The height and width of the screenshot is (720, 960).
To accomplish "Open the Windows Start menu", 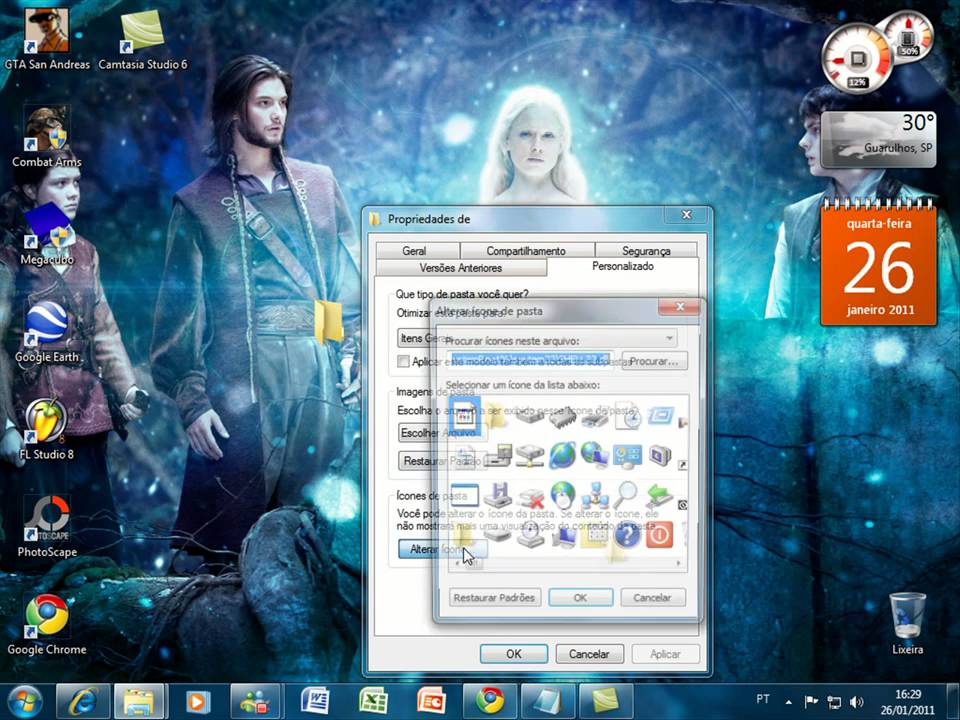I will coord(24,702).
